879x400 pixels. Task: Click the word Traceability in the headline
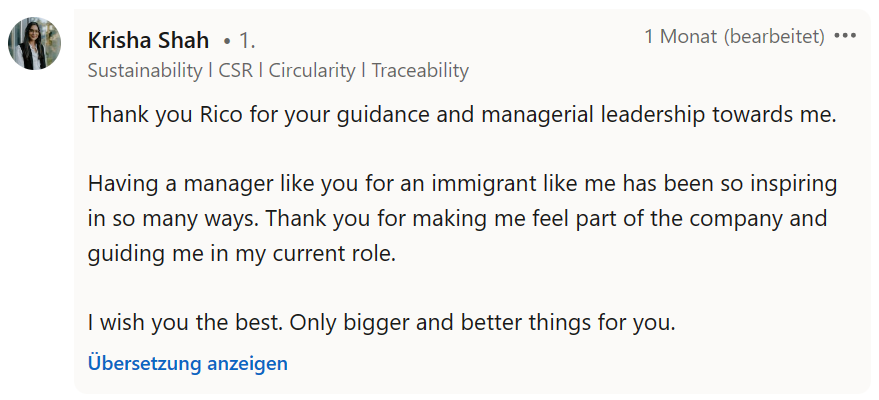pos(420,71)
